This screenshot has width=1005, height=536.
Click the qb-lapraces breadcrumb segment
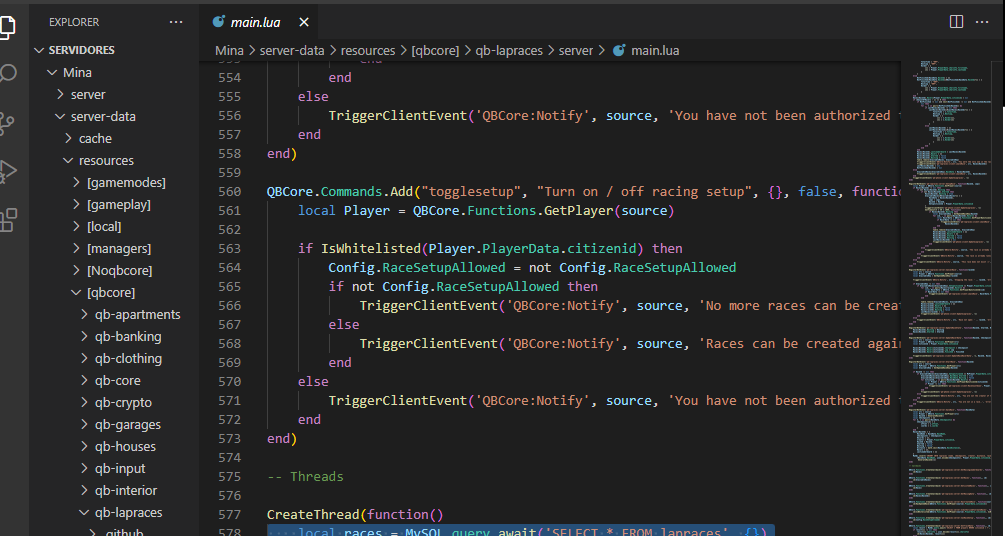click(511, 50)
